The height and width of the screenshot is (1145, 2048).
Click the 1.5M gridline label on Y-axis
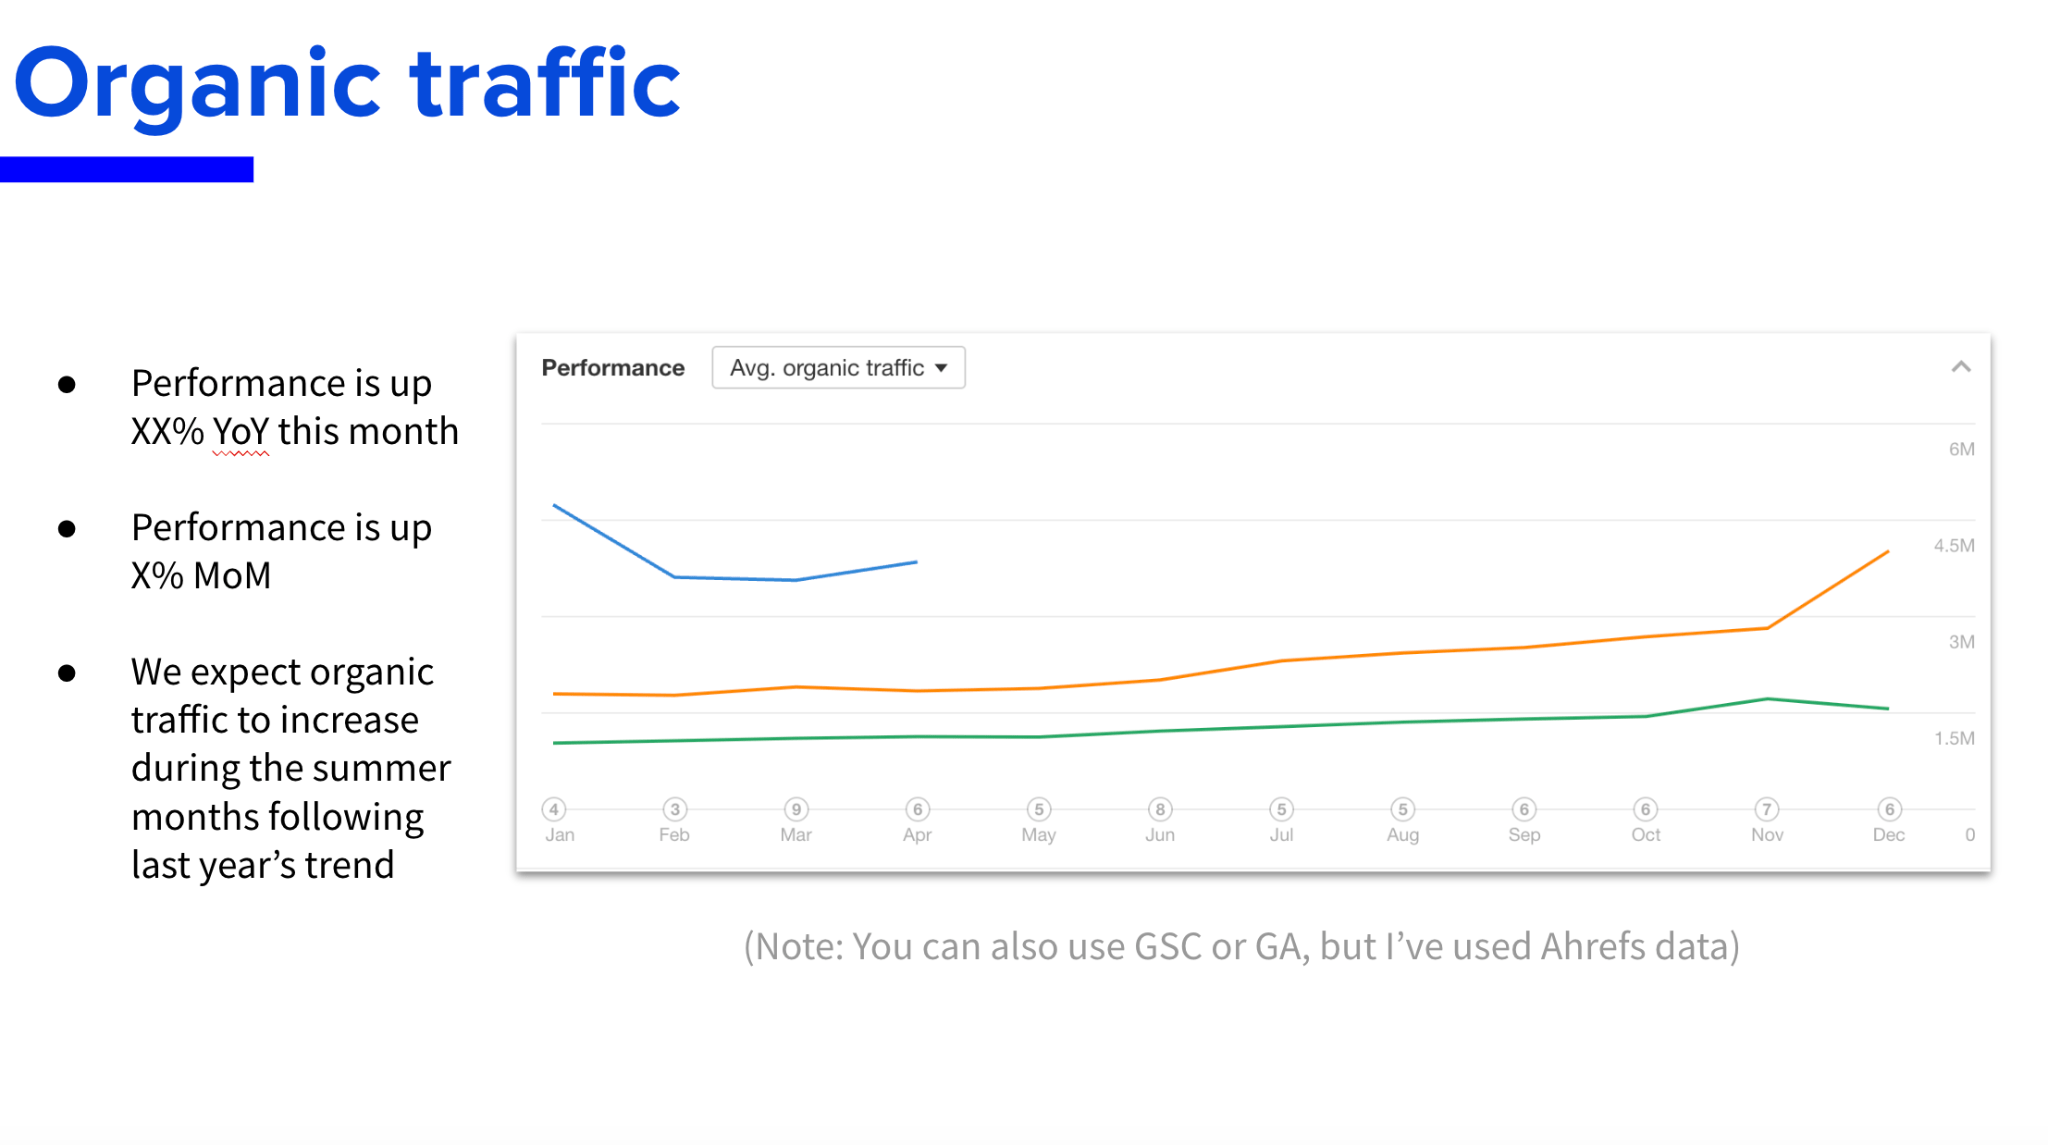click(x=1954, y=737)
